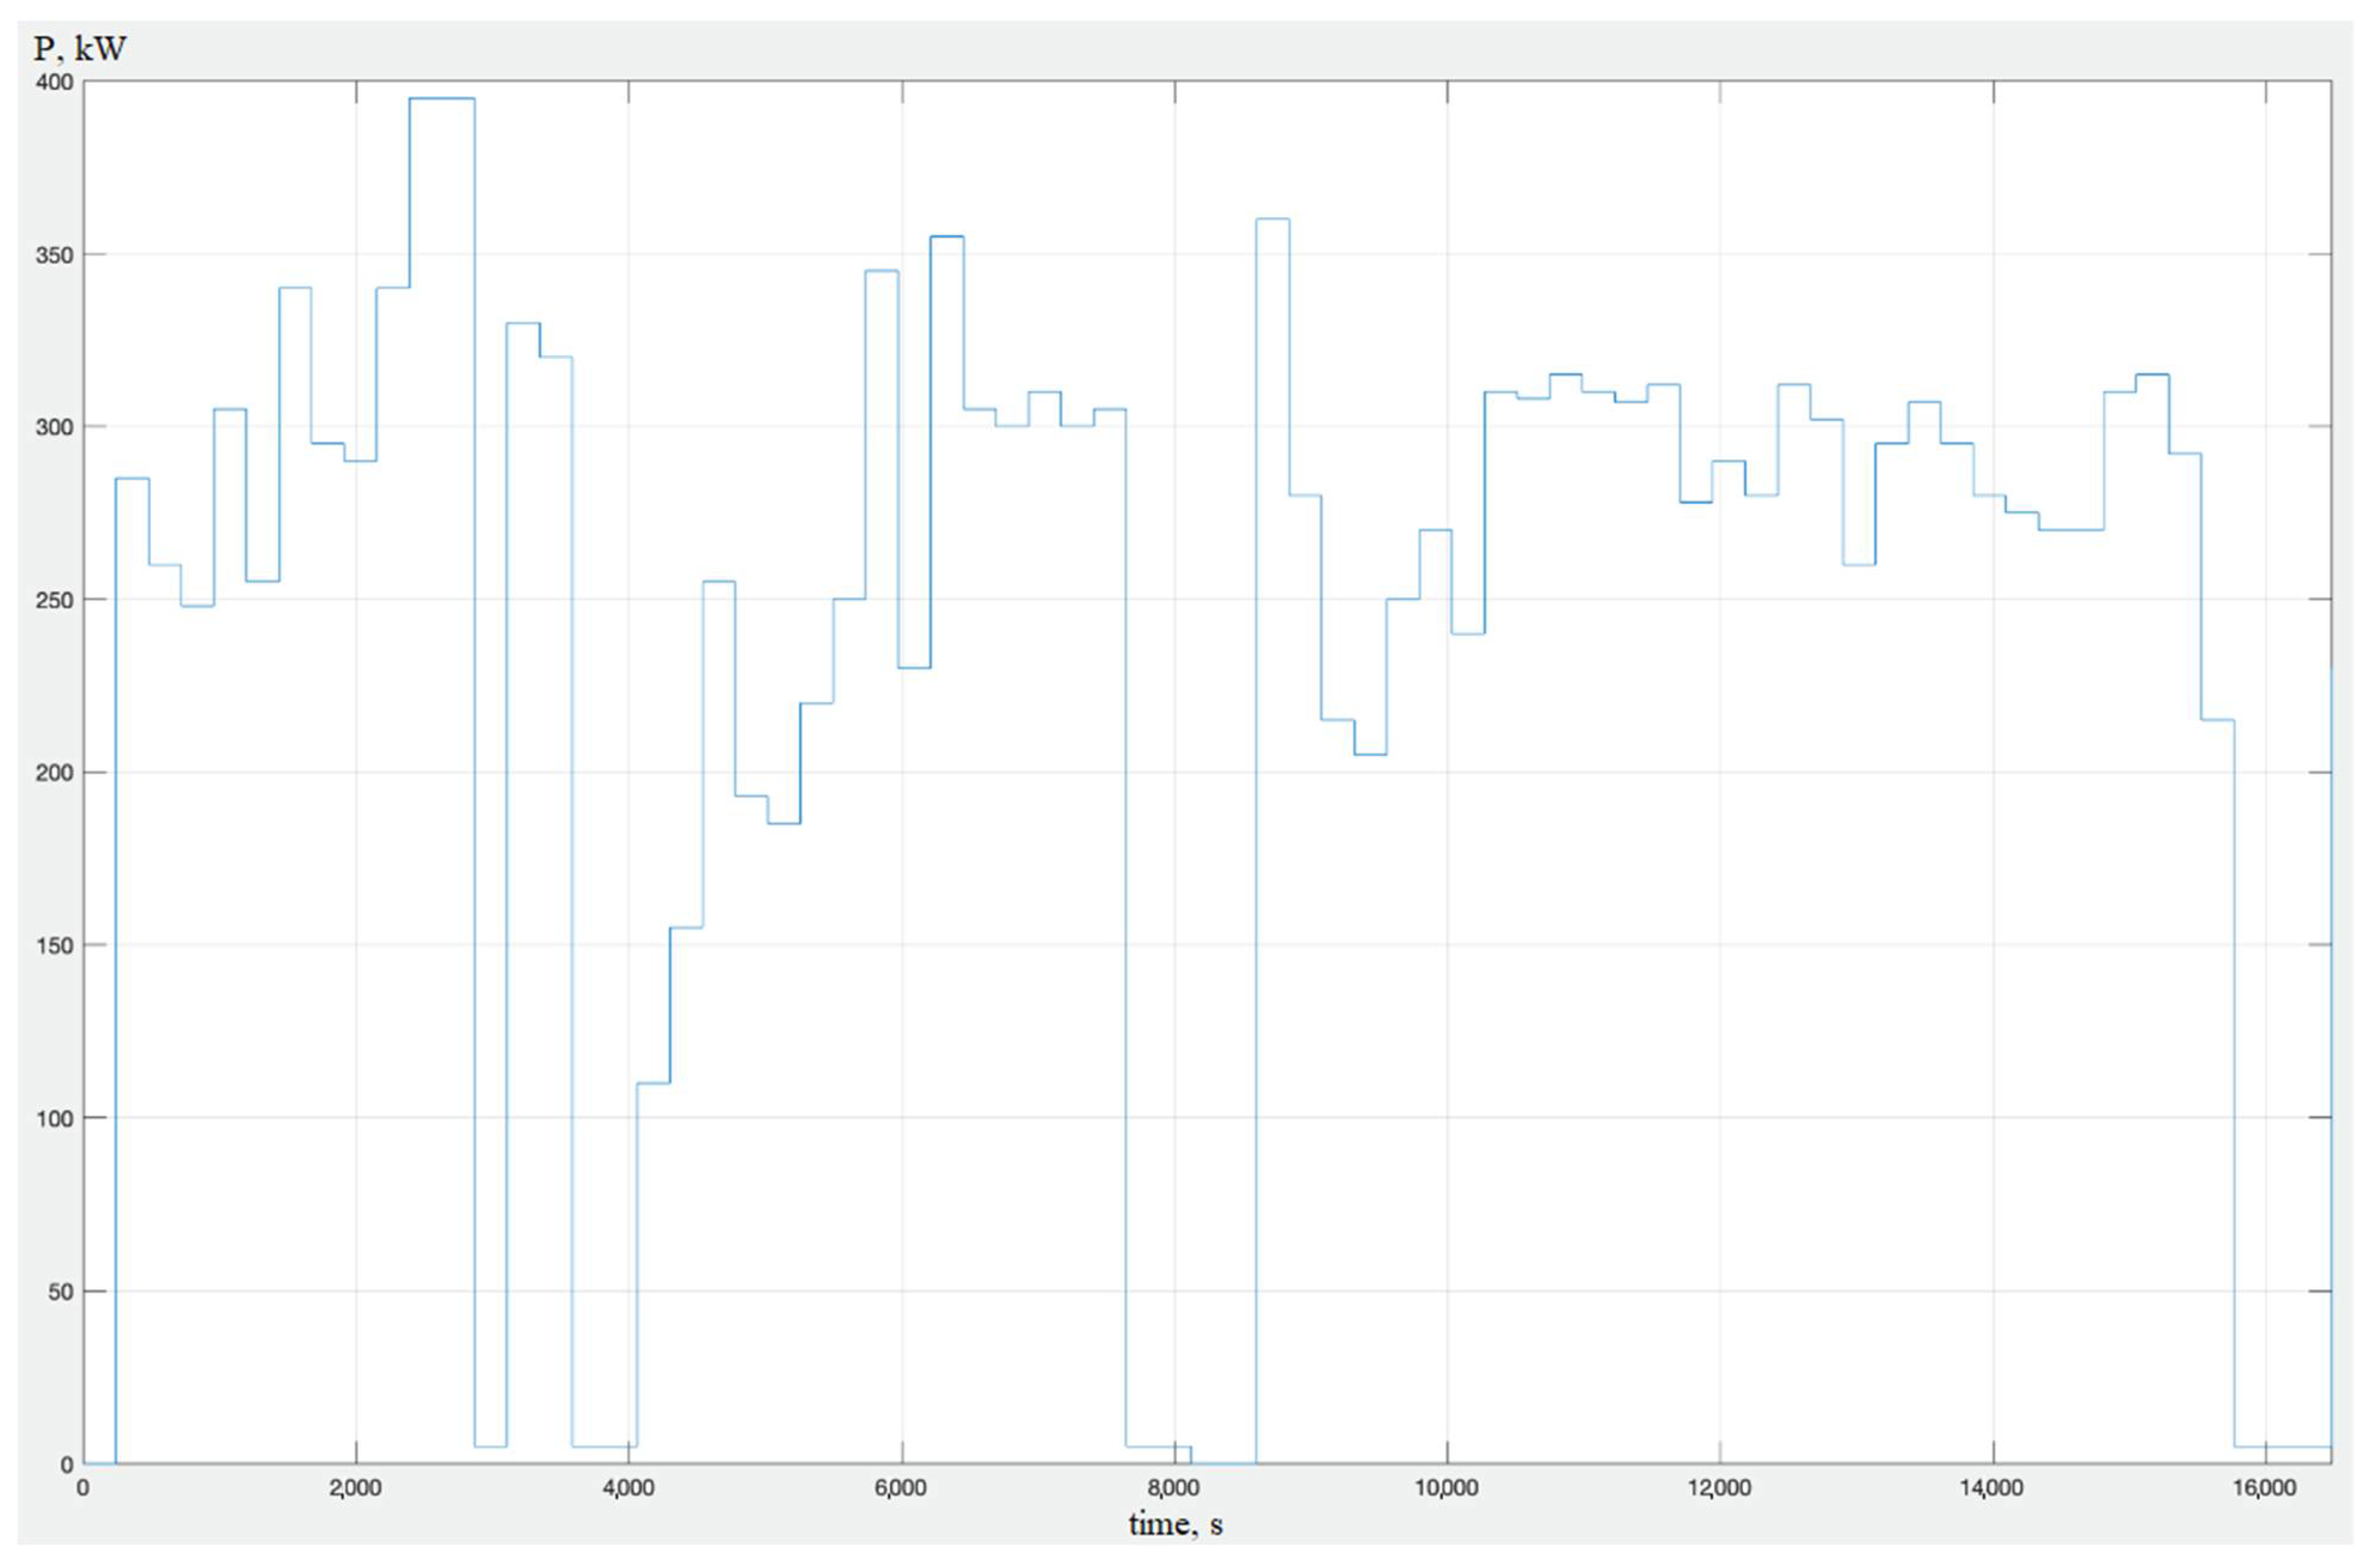Click the 110 kW step just after 4,000 s

coord(653,1083)
